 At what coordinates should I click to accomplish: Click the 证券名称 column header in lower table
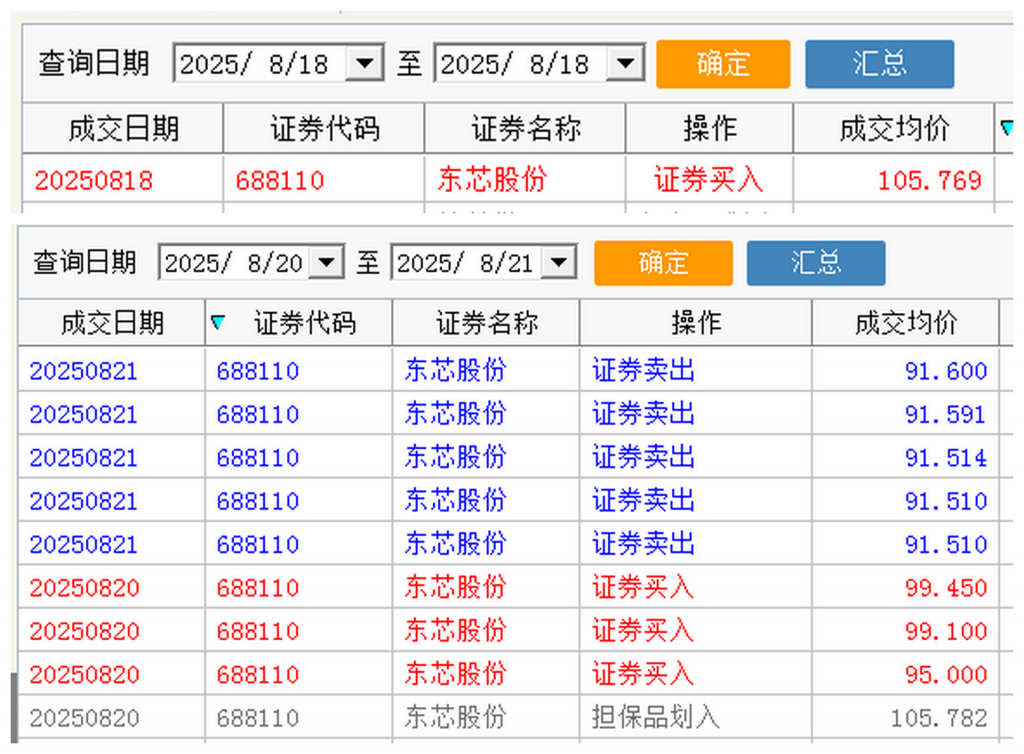486,323
